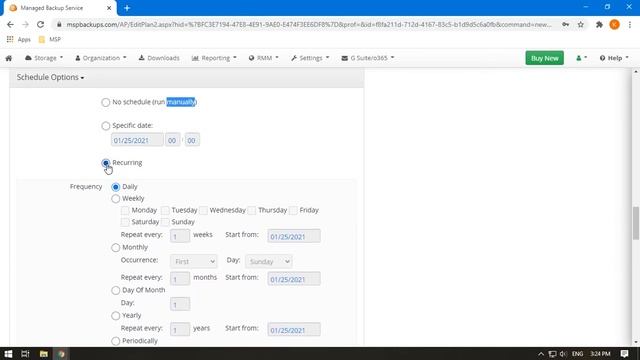The image size is (640, 360).
Task: Open the notification center icon
Action: [x=624, y=353]
